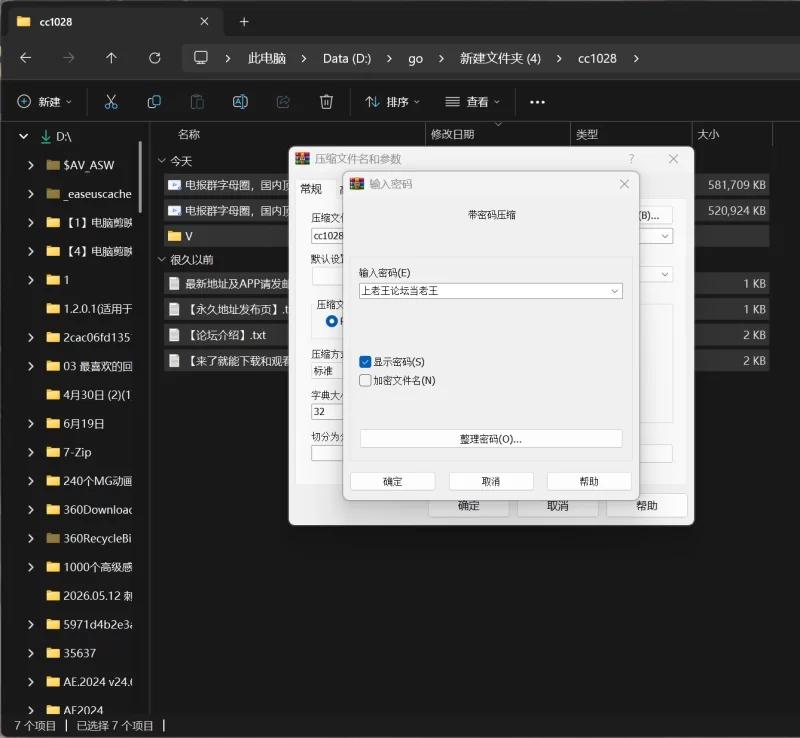Sort by 大小 column header
This screenshot has height=738, width=800.
708,134
